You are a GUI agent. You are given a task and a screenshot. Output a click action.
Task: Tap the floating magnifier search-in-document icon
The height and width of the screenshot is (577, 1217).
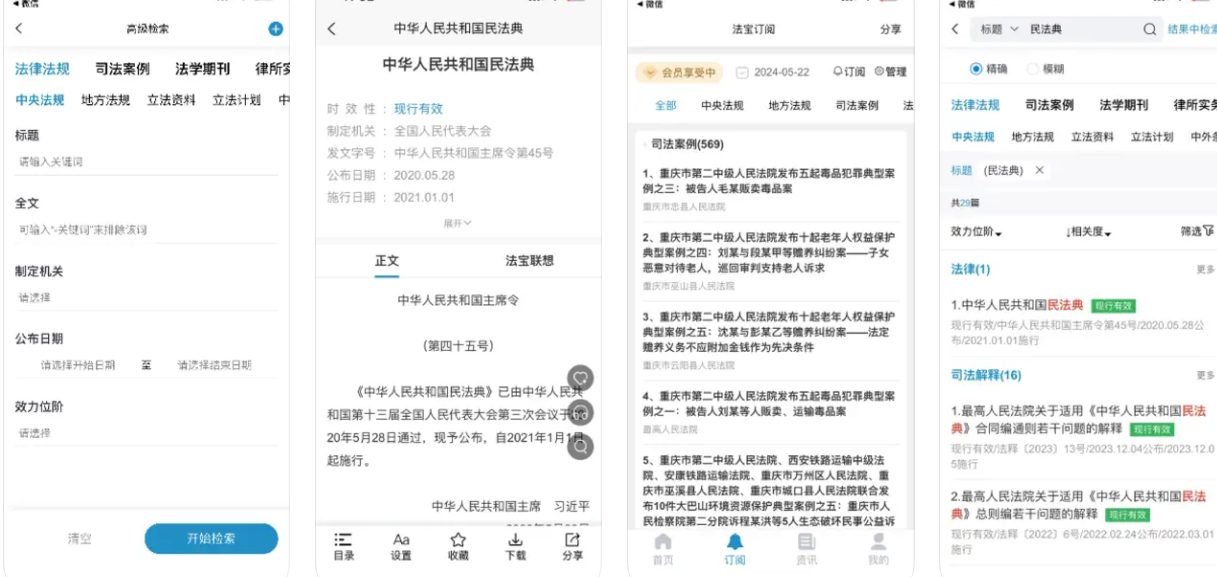point(580,447)
